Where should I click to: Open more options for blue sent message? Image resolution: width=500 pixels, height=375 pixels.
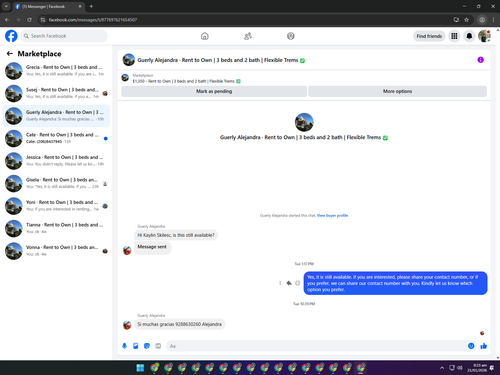280,283
